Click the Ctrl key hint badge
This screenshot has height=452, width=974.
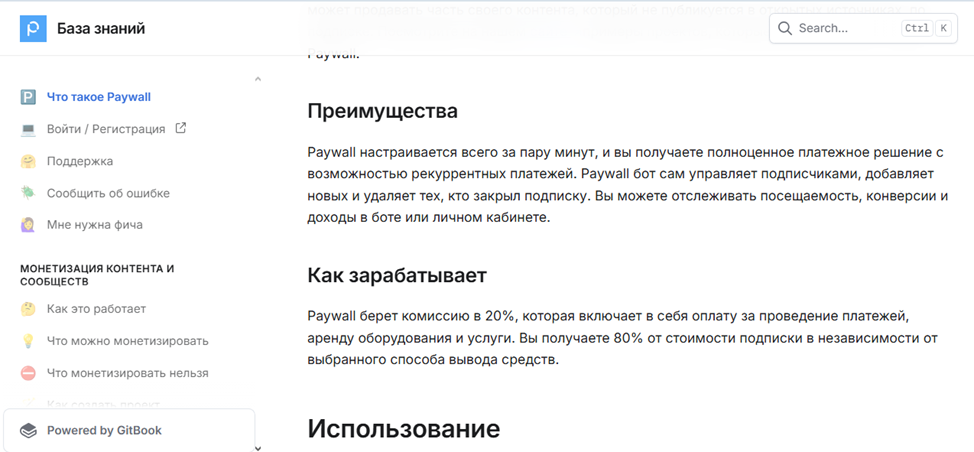[917, 29]
